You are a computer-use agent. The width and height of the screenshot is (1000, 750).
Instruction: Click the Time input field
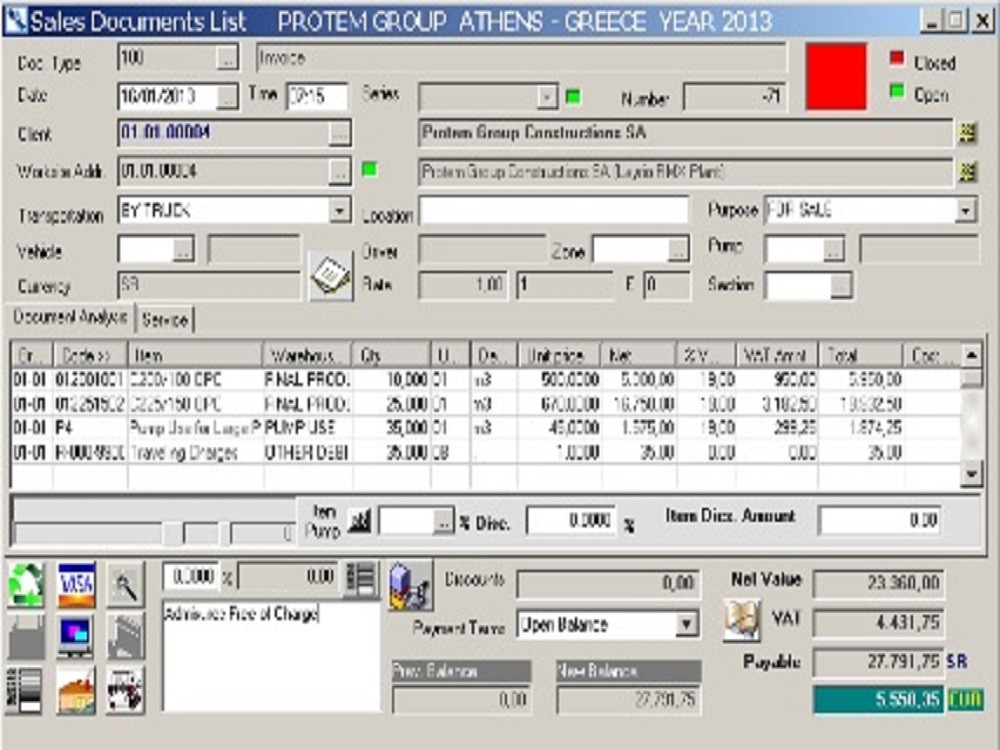(317, 96)
